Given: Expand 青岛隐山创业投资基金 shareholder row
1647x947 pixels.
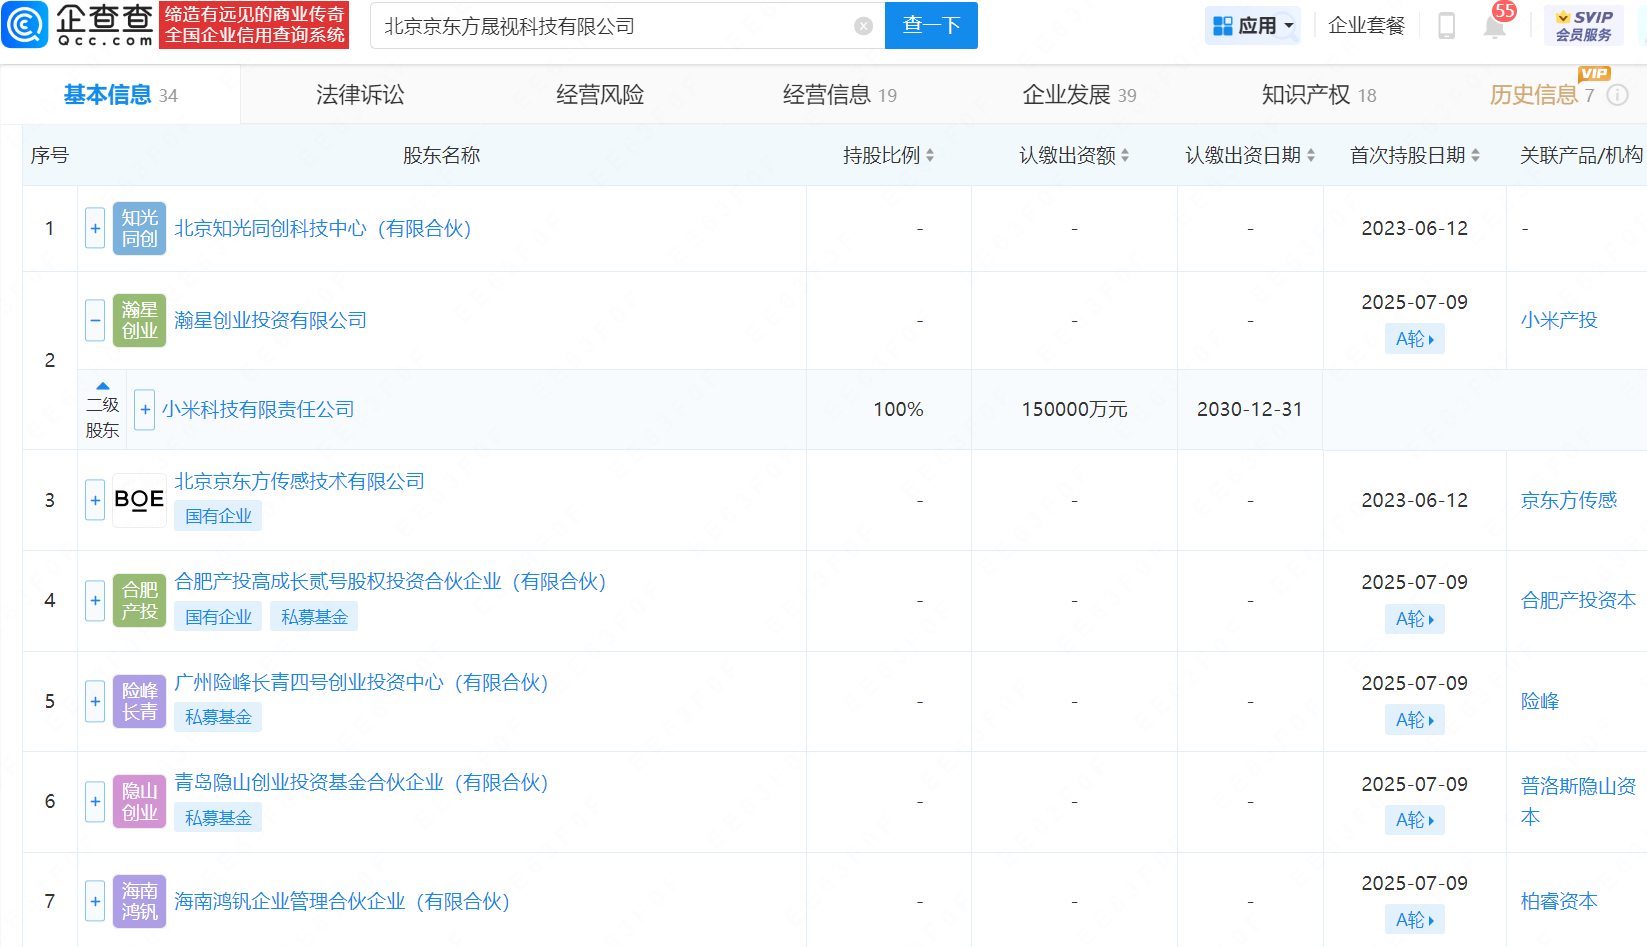Looking at the screenshot, I should [95, 801].
